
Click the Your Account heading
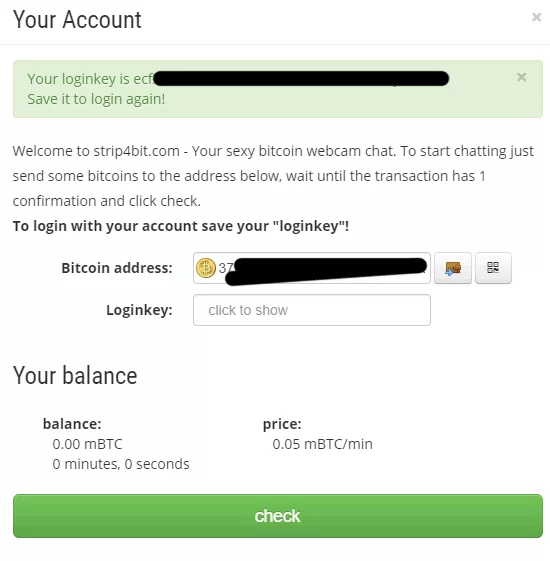coord(77,19)
